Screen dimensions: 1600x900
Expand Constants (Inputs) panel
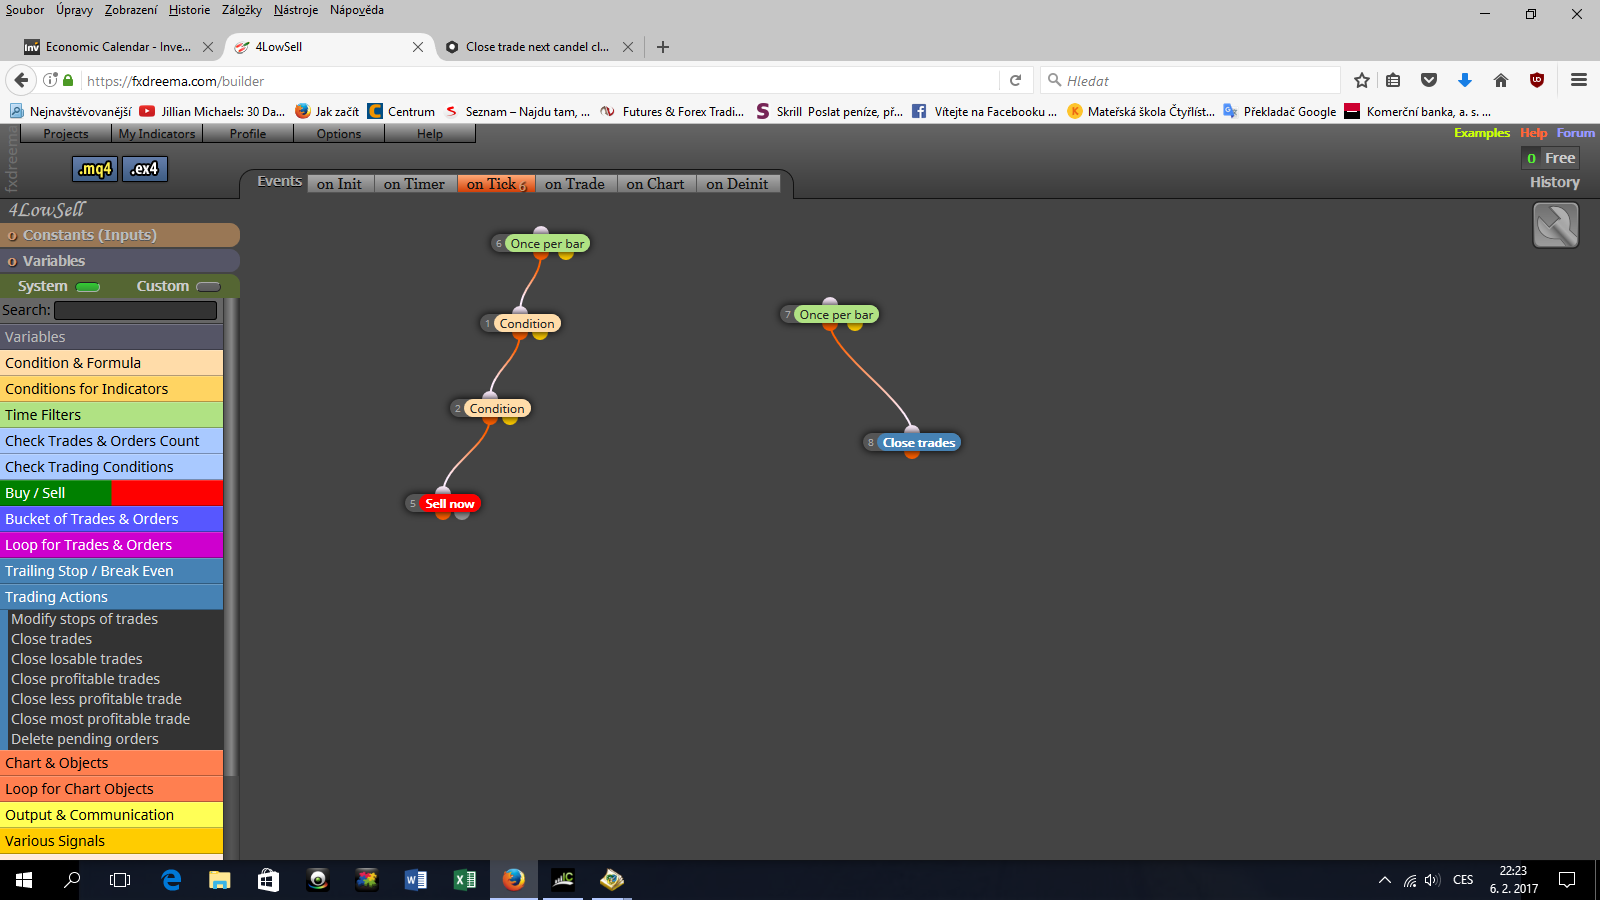[119, 235]
